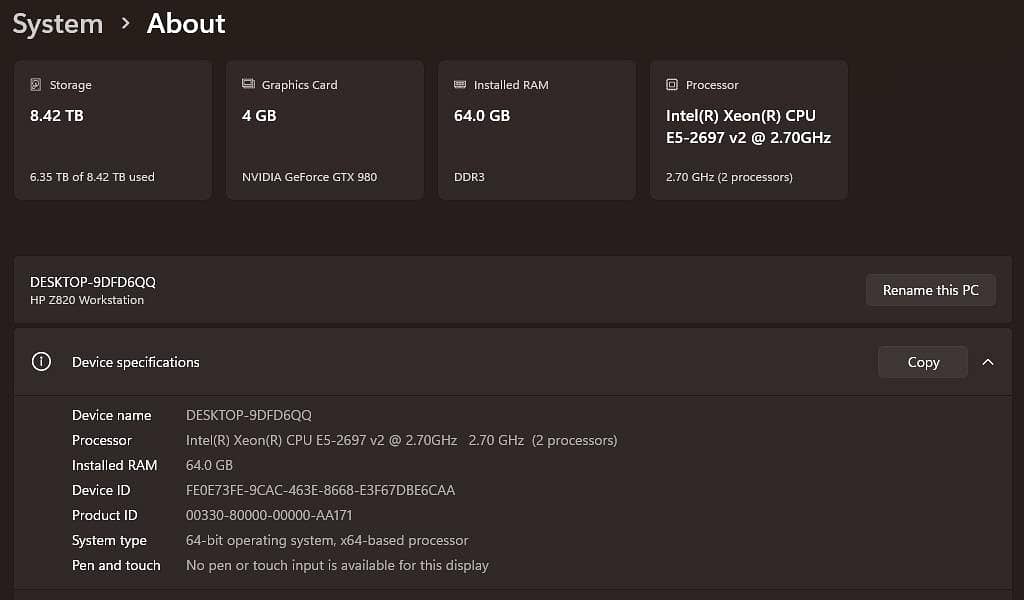
Task: Click the Storage disk icon
Action: click(36, 84)
